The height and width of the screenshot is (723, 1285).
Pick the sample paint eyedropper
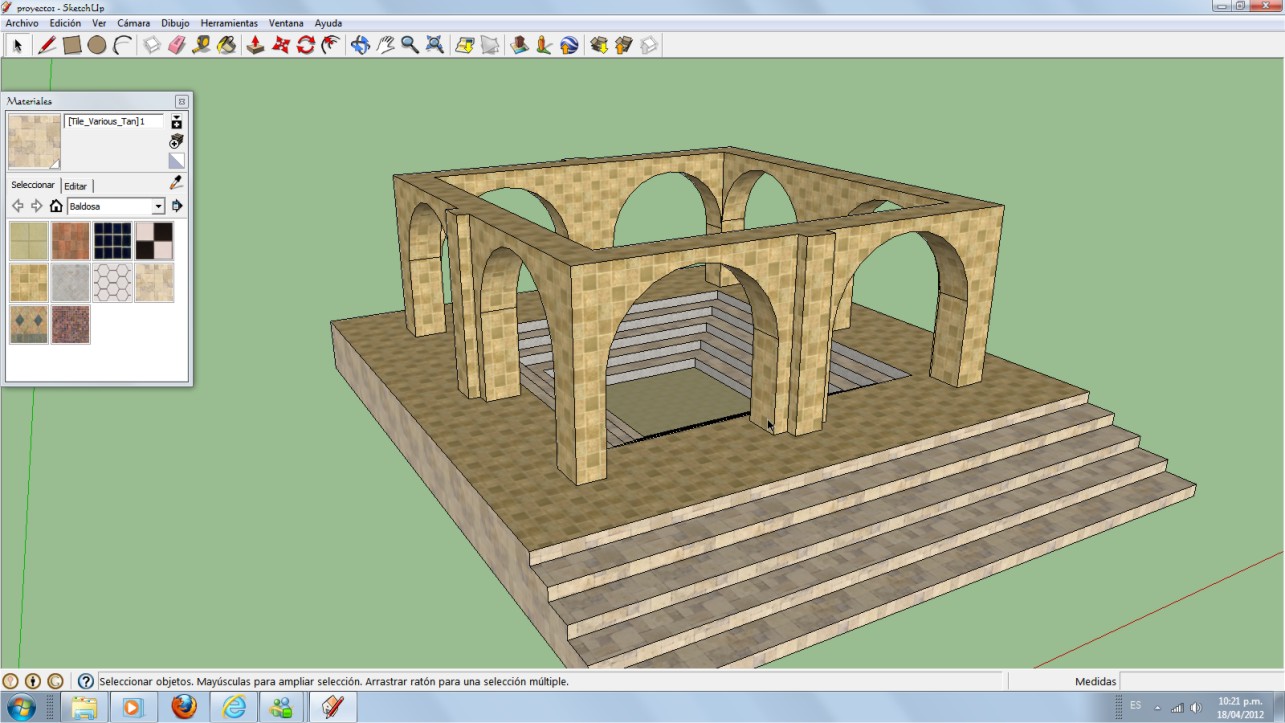176,183
